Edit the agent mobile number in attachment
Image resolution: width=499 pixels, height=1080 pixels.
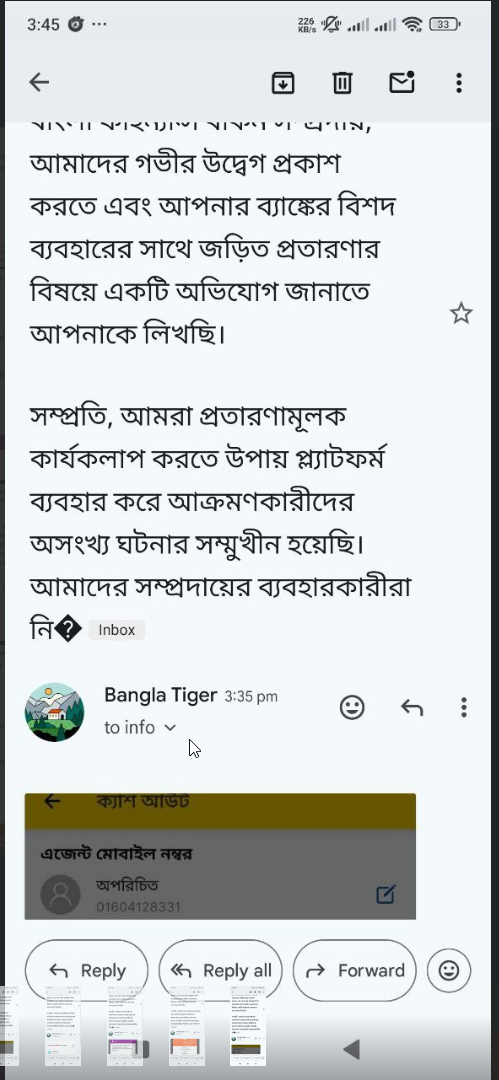coord(386,895)
